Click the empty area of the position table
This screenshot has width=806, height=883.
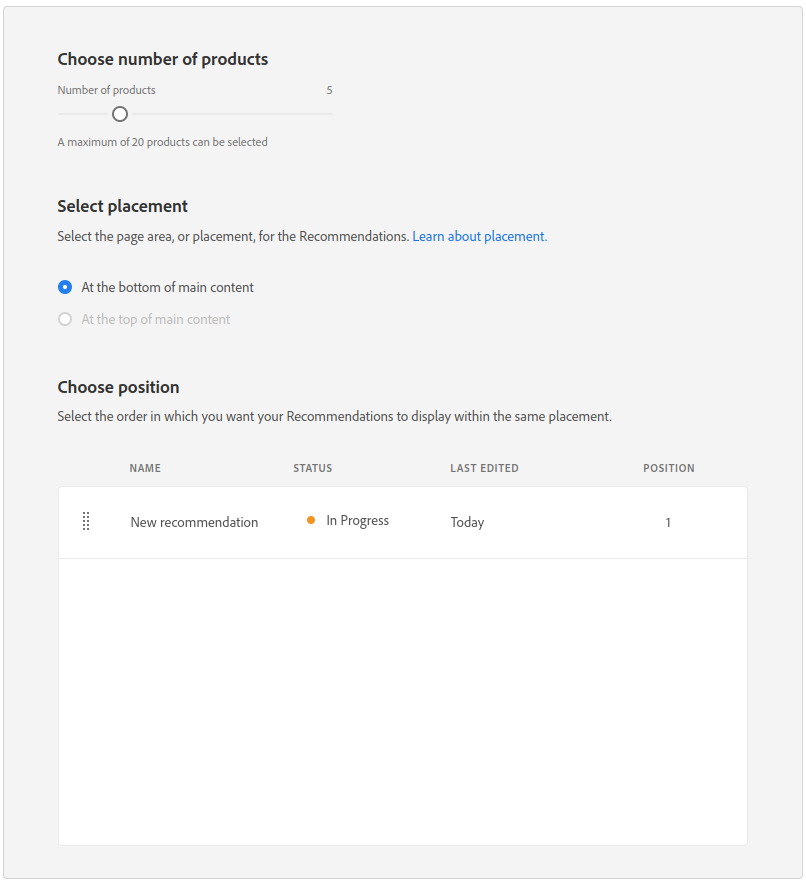(x=403, y=701)
